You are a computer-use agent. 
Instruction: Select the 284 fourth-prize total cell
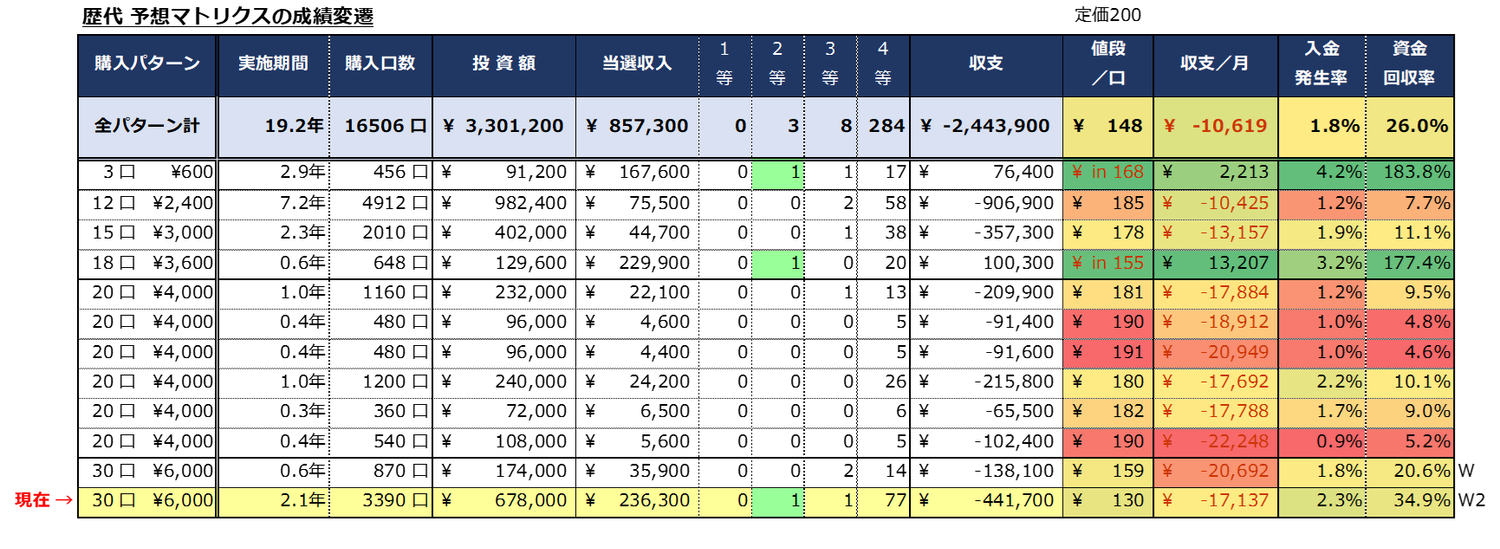[884, 126]
